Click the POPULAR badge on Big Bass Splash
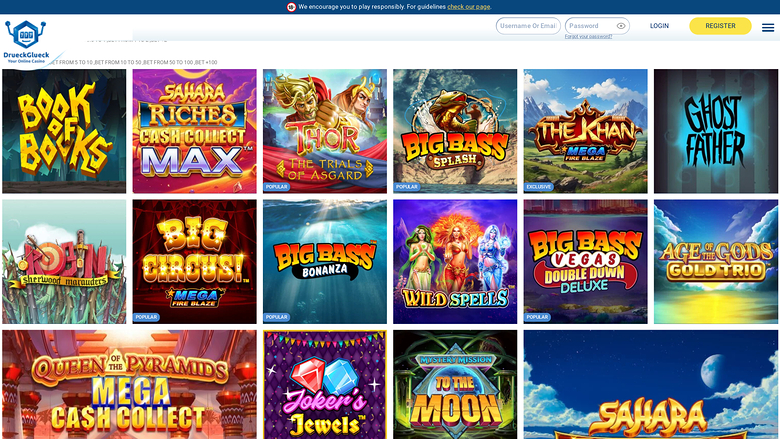Image resolution: width=780 pixels, height=439 pixels. [x=407, y=187]
